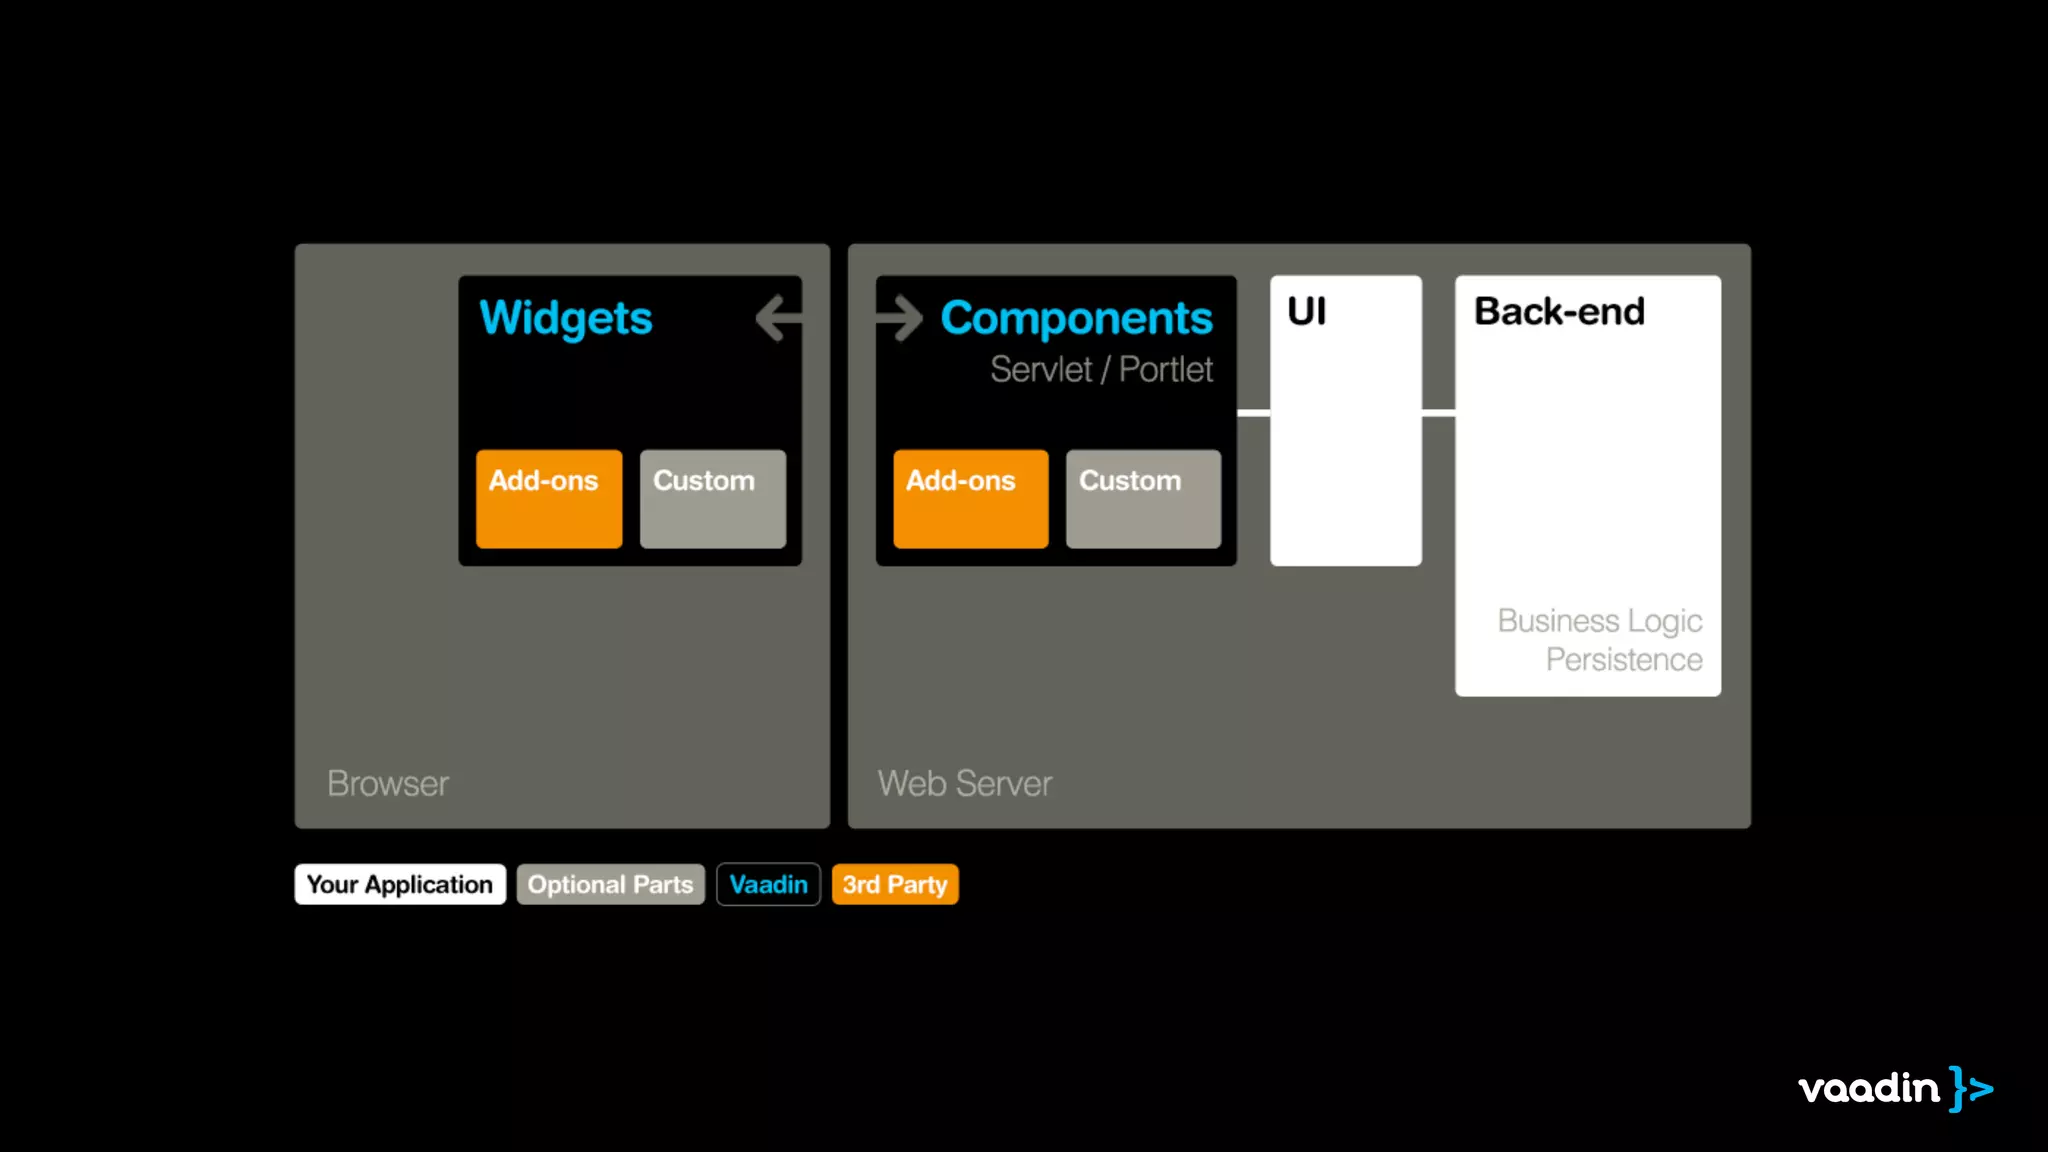Click the Optional Parts legend label
2048x1152 pixels.
click(x=610, y=884)
